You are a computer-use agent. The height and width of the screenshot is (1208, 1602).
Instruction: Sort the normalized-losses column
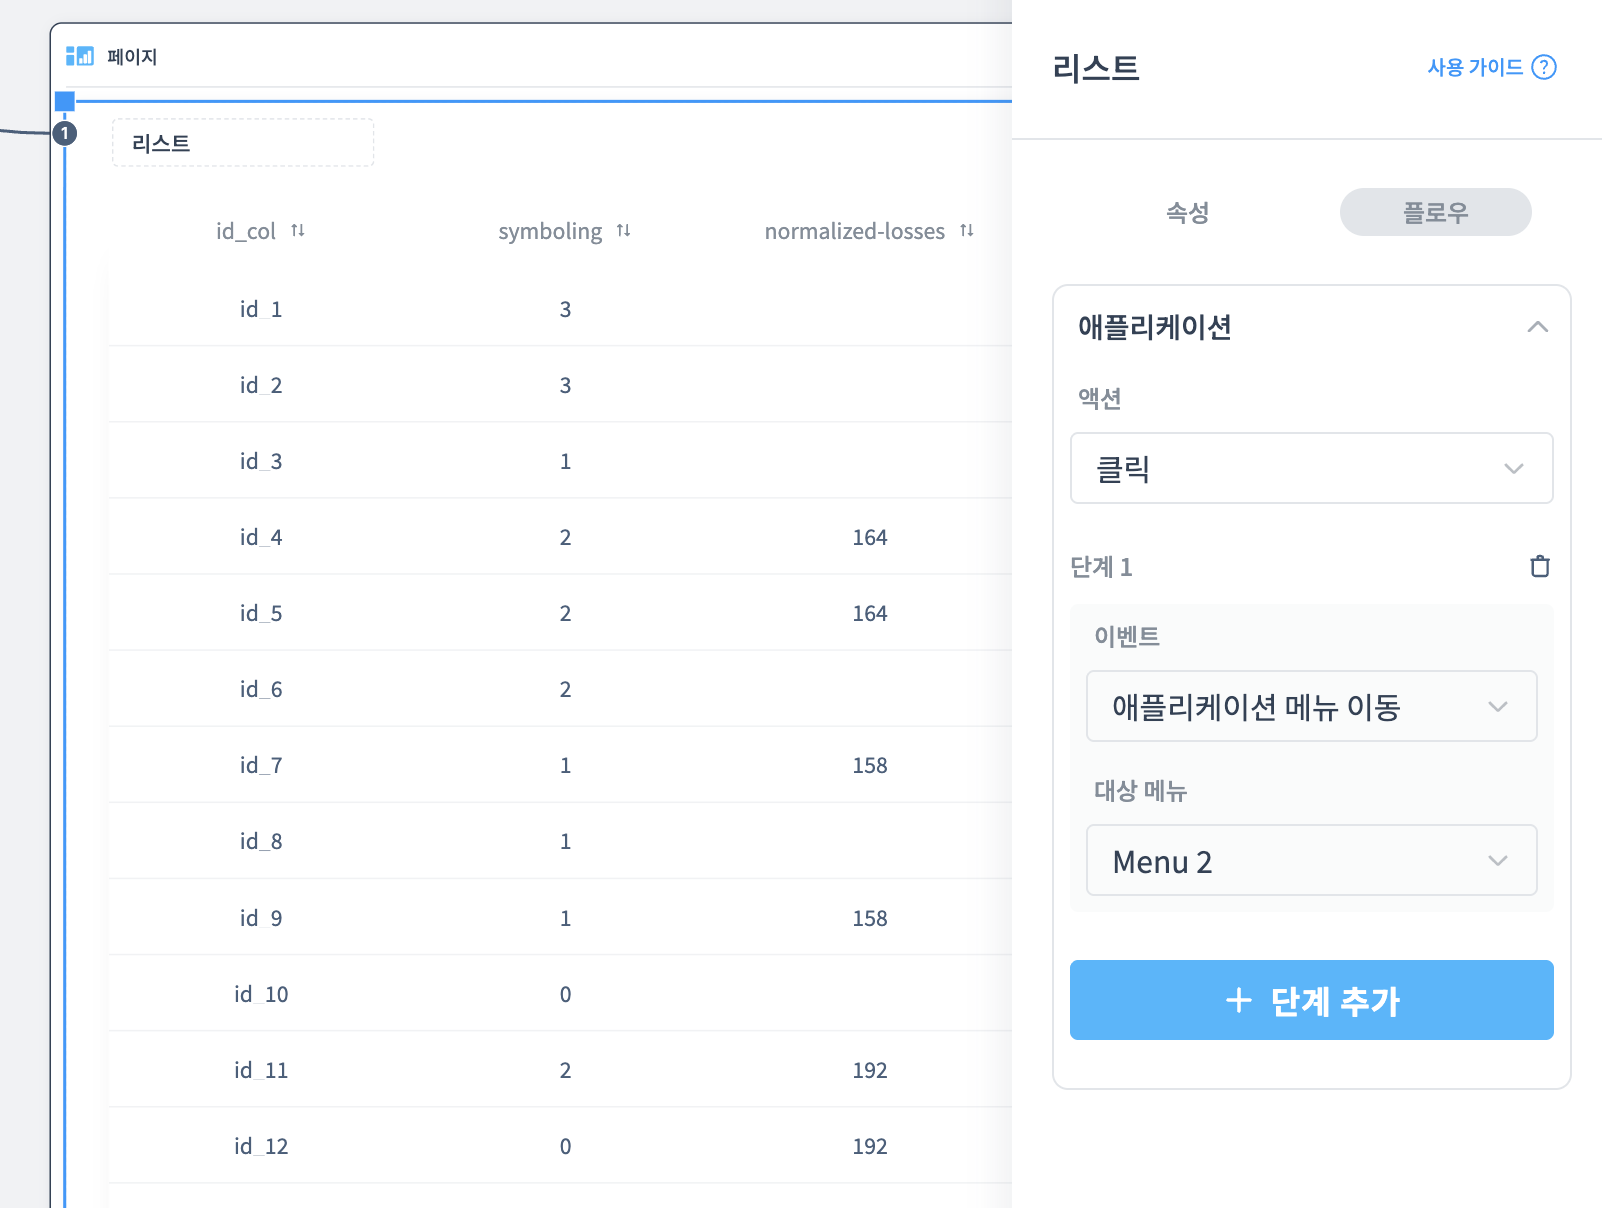coord(966,230)
